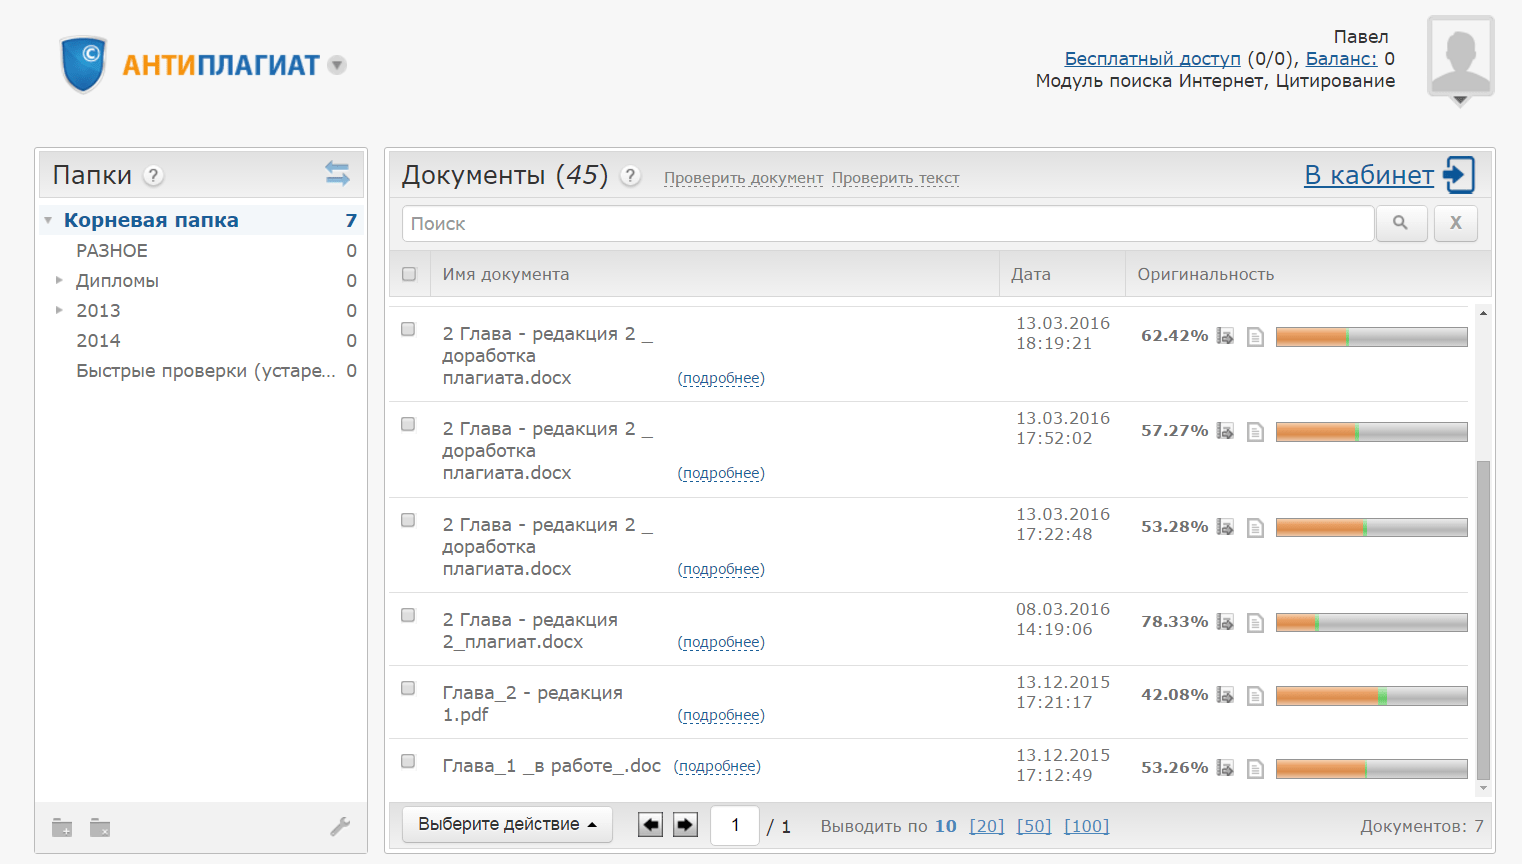
Task: Show 20 documents per page
Action: (x=987, y=826)
